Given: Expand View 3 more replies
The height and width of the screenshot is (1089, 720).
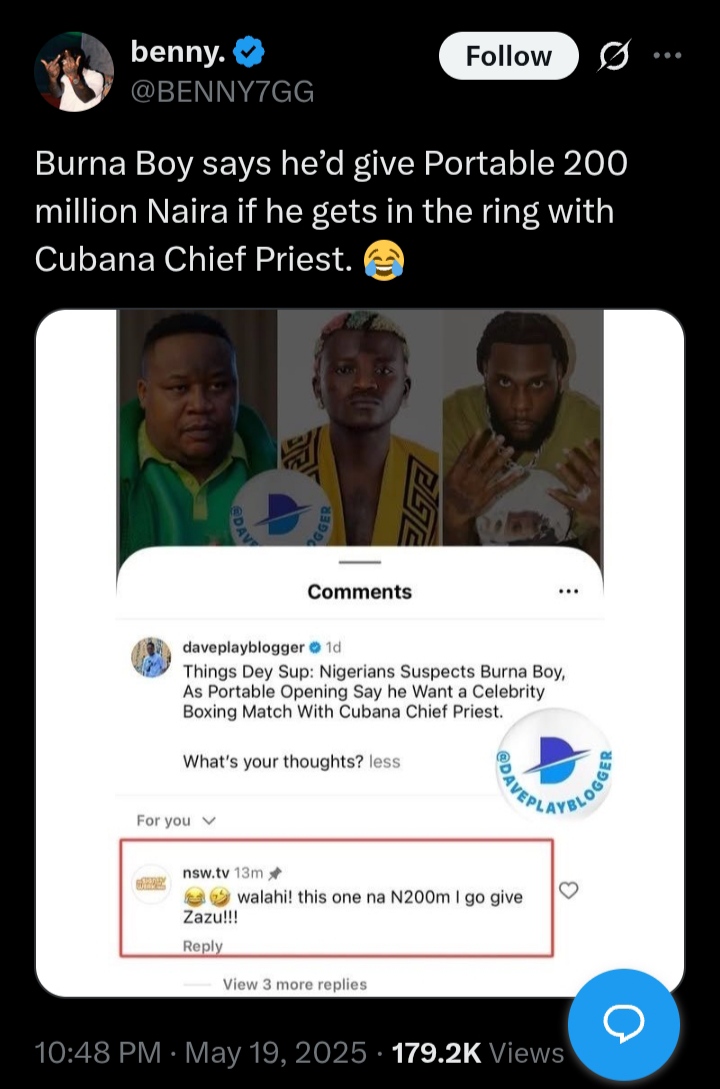Looking at the screenshot, I should (x=294, y=984).
